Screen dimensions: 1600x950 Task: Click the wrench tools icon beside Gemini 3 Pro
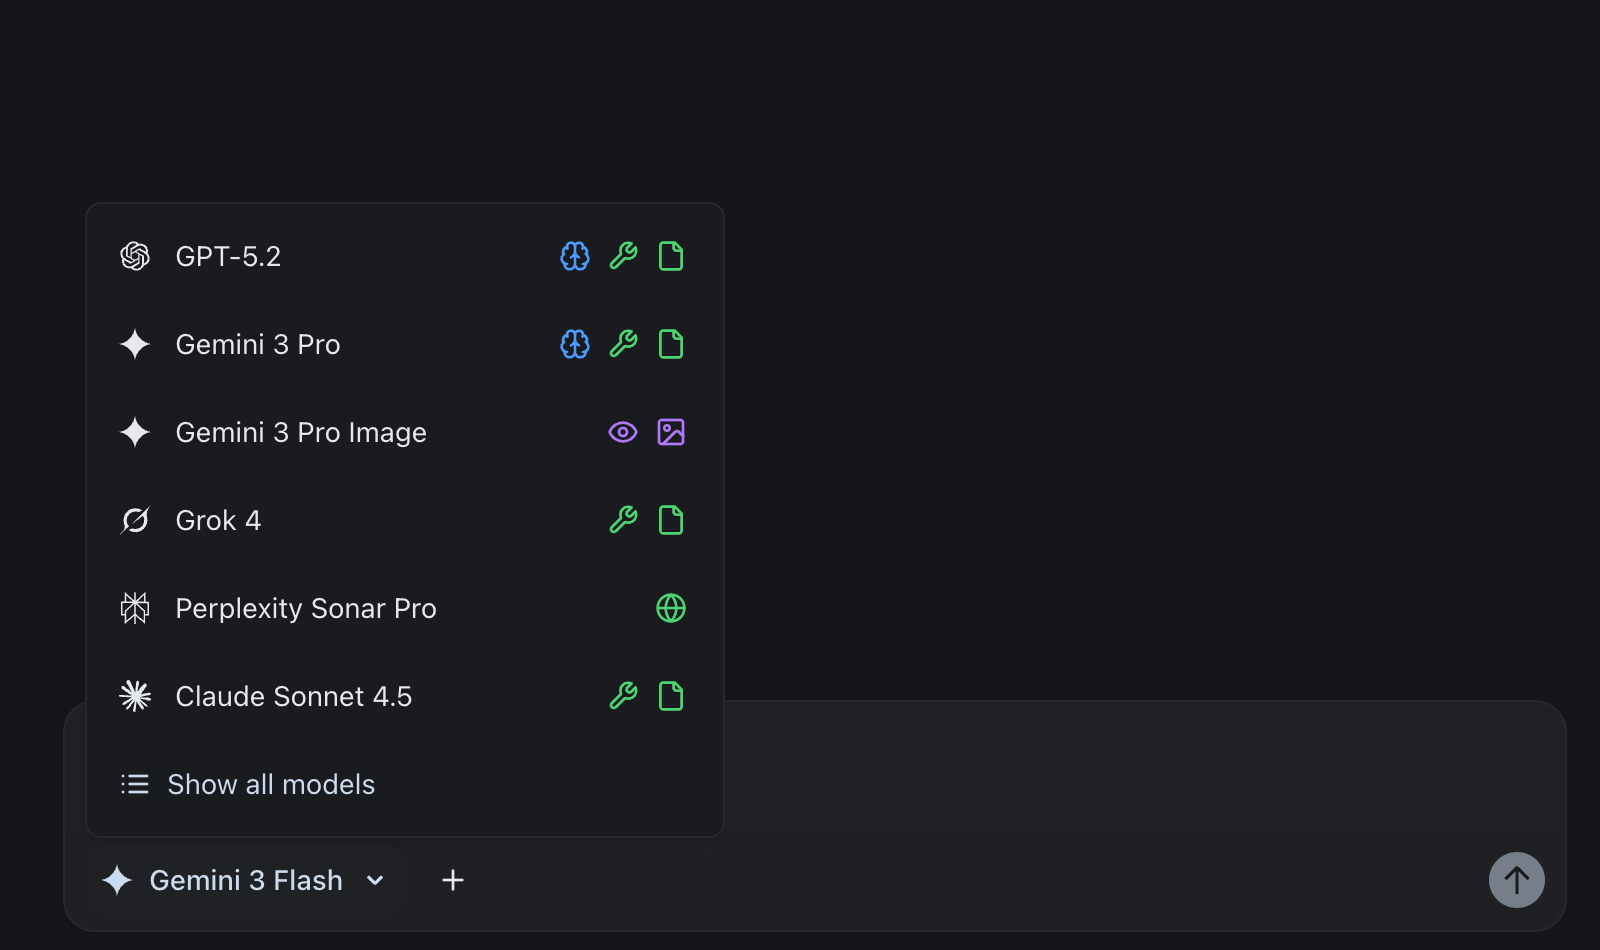(x=623, y=344)
